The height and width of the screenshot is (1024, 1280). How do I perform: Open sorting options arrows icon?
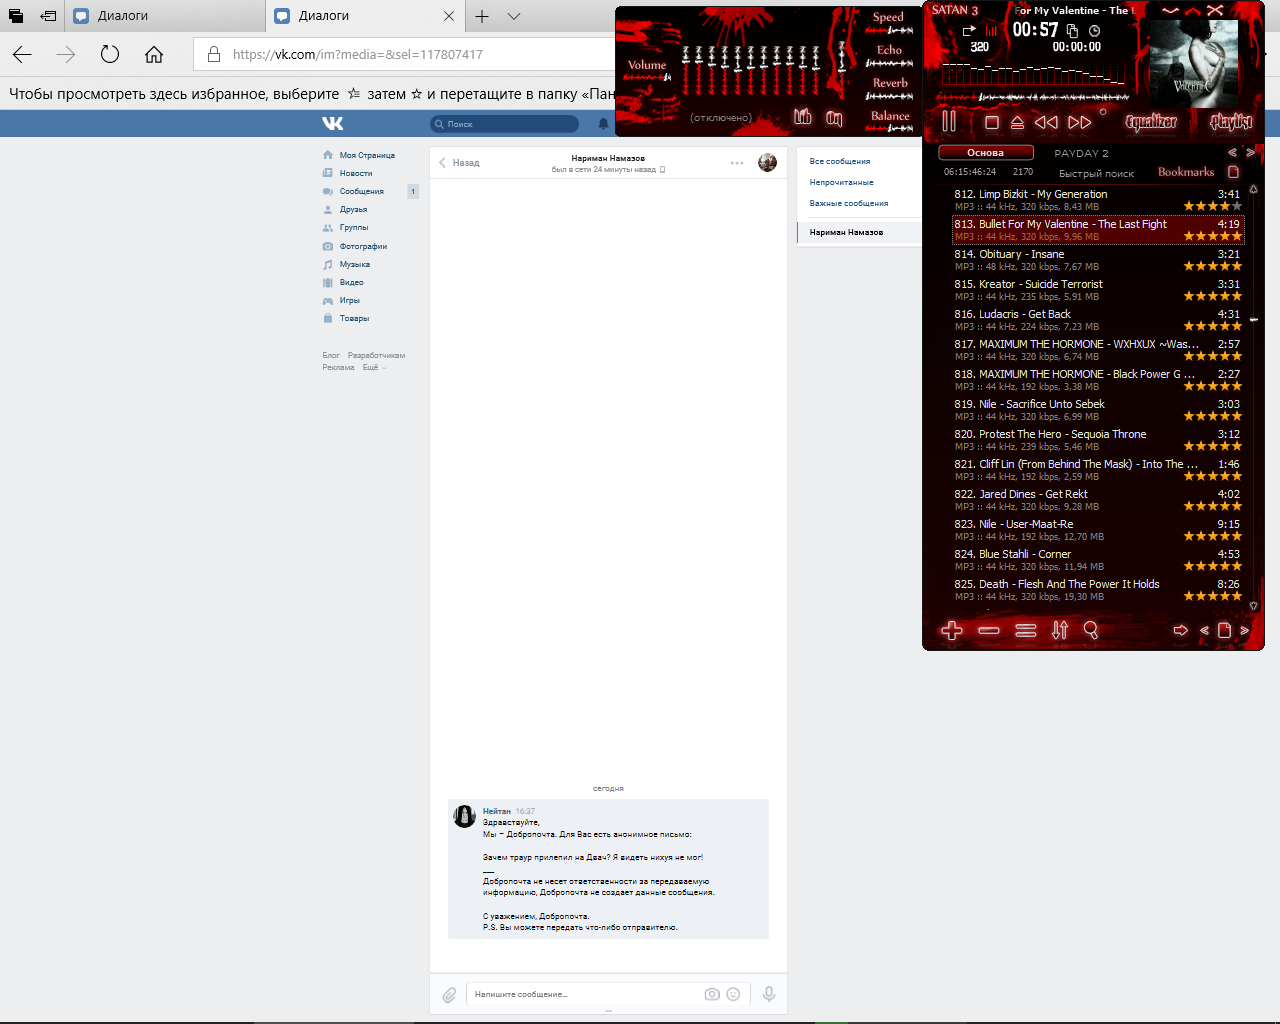(1060, 630)
